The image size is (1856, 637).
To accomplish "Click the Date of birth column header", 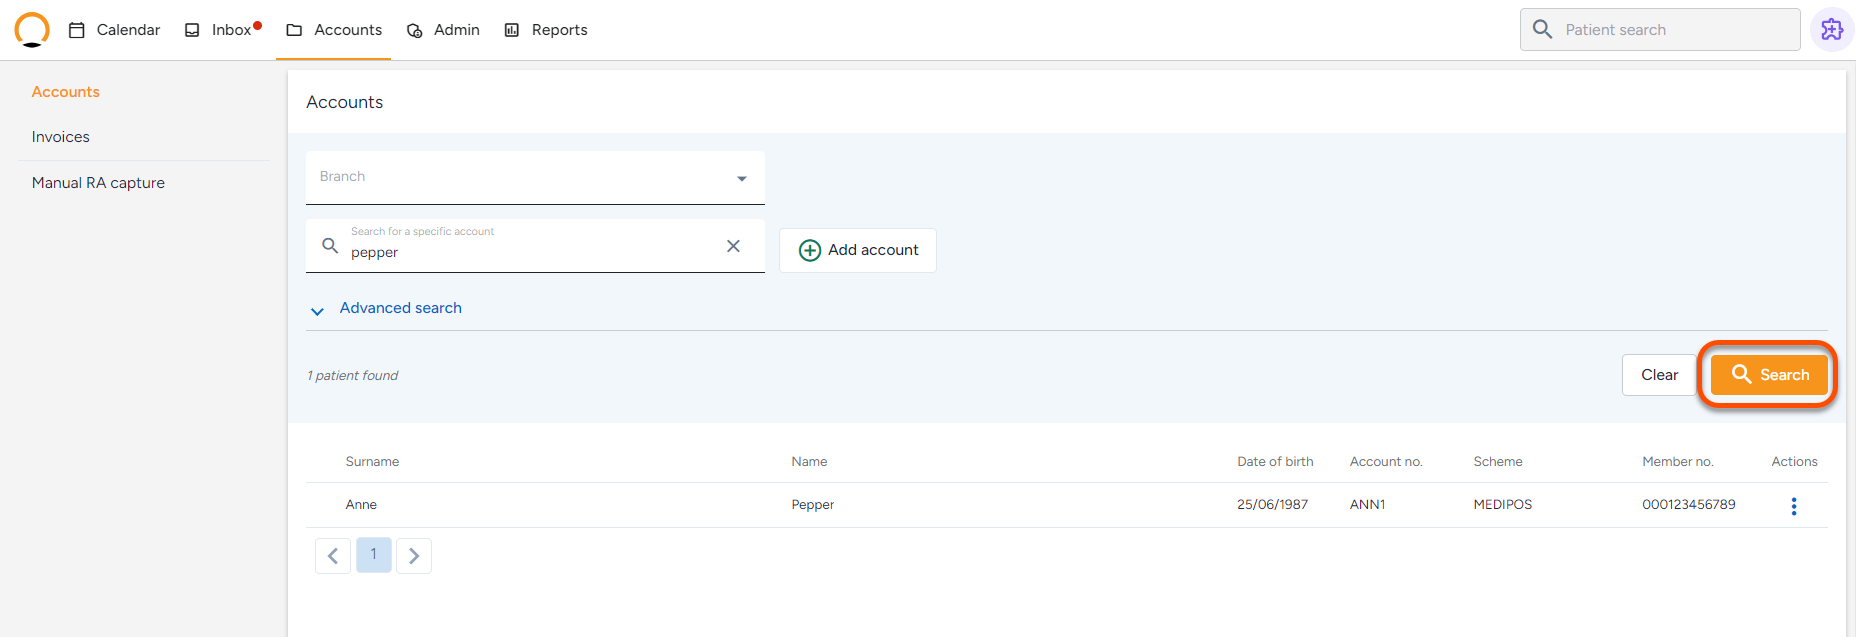I will pos(1275,462).
